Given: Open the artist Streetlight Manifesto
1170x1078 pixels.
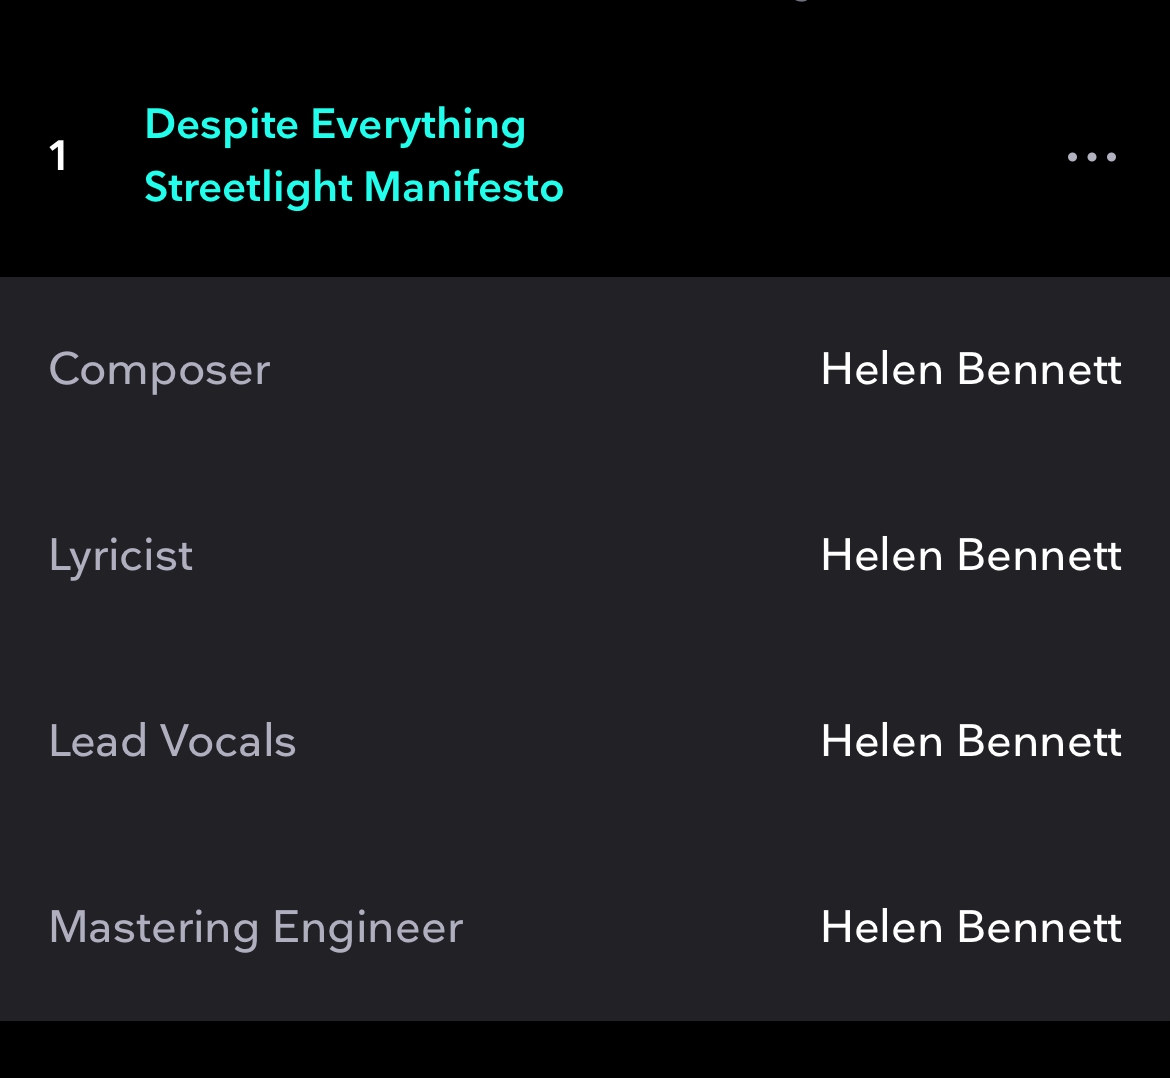Looking at the screenshot, I should click(x=354, y=188).
